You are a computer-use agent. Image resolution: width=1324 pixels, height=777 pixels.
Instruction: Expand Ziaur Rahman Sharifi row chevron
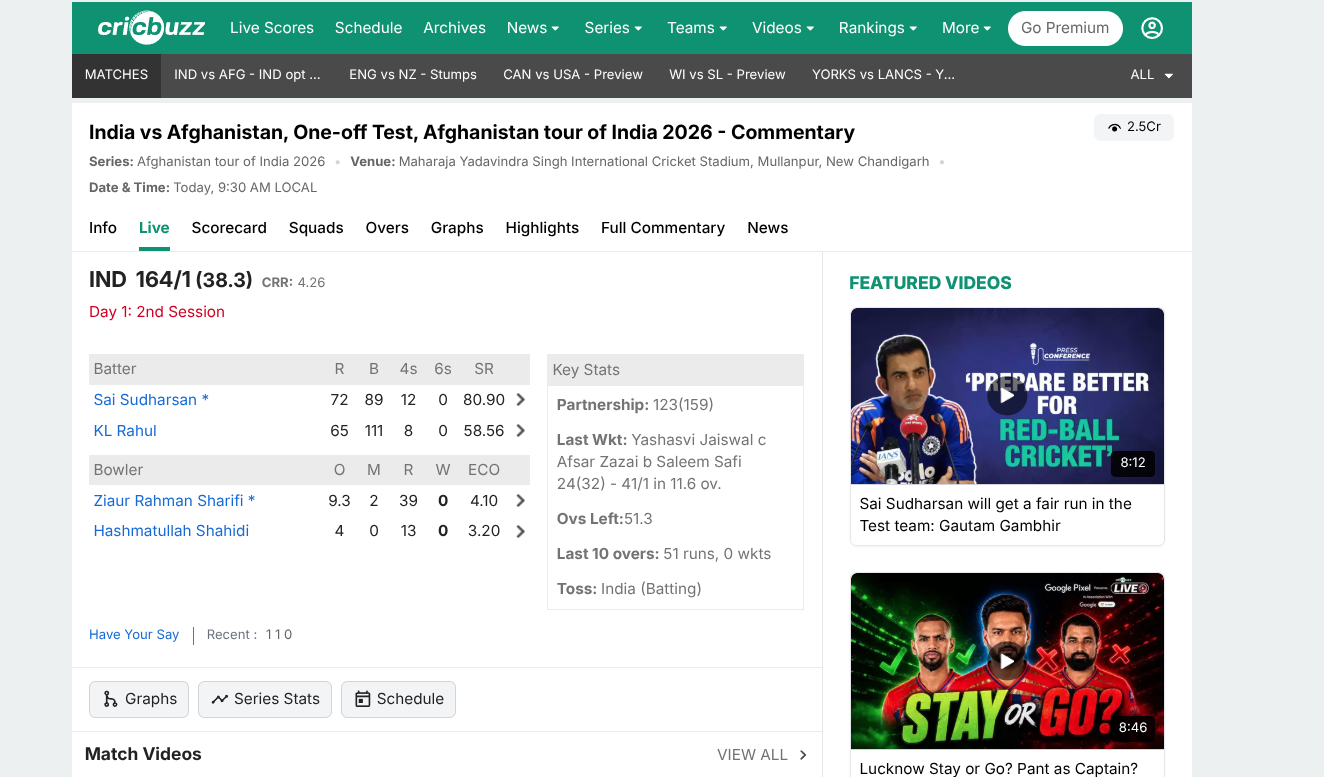coord(520,501)
